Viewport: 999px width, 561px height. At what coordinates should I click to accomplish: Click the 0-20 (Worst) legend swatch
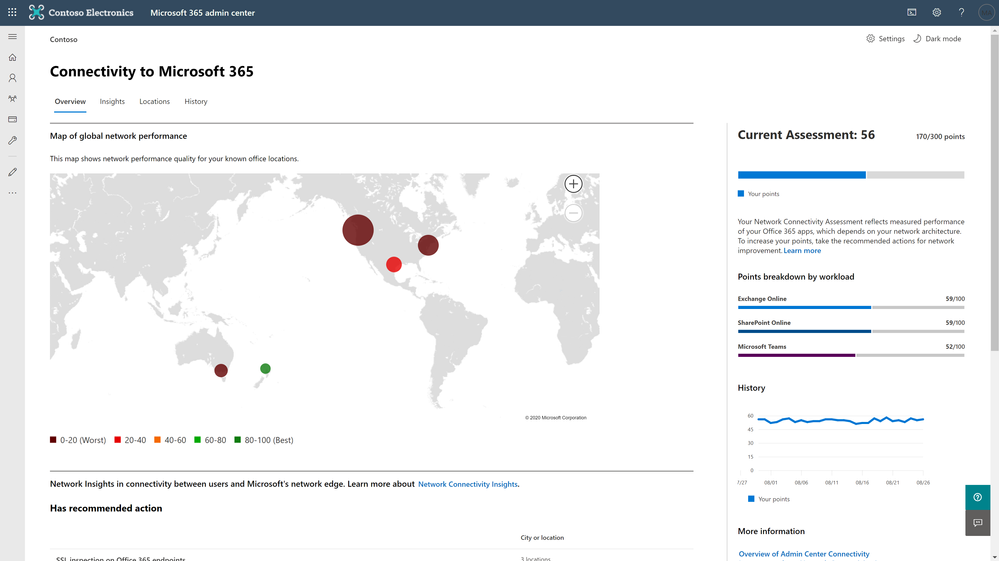[x=53, y=440]
